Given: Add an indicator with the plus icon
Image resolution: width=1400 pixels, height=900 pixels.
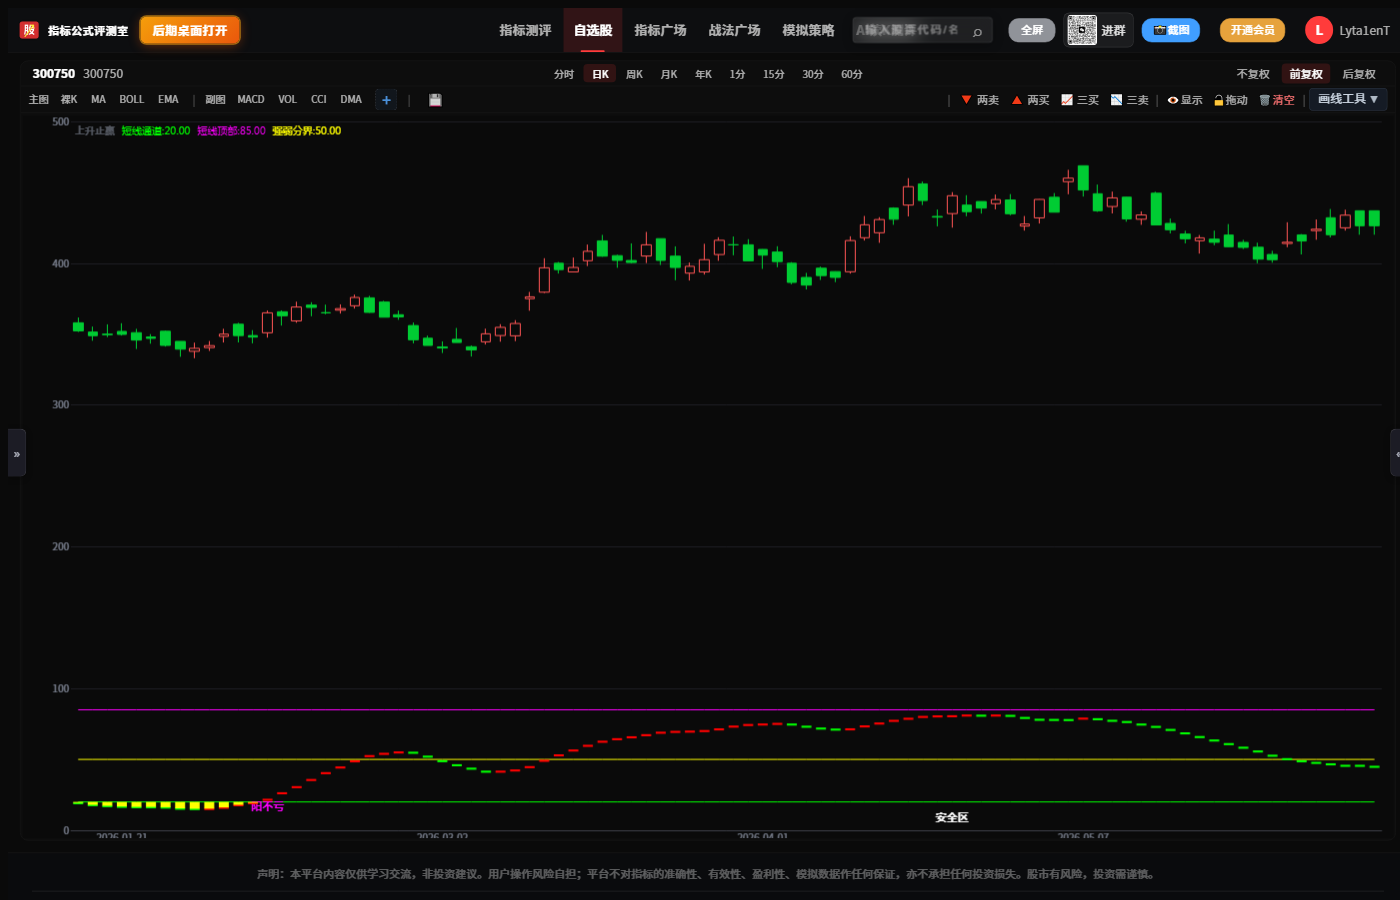Looking at the screenshot, I should point(386,100).
